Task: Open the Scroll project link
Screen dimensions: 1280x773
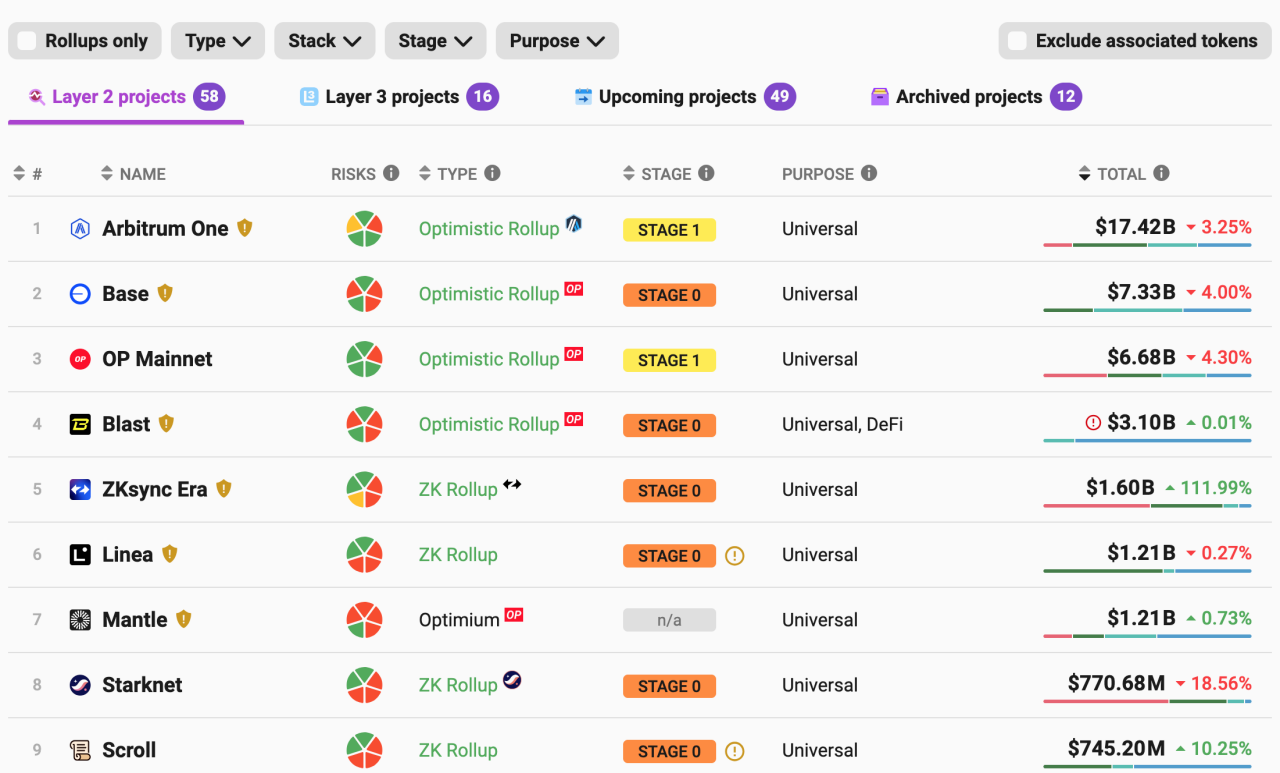Action: click(x=129, y=750)
